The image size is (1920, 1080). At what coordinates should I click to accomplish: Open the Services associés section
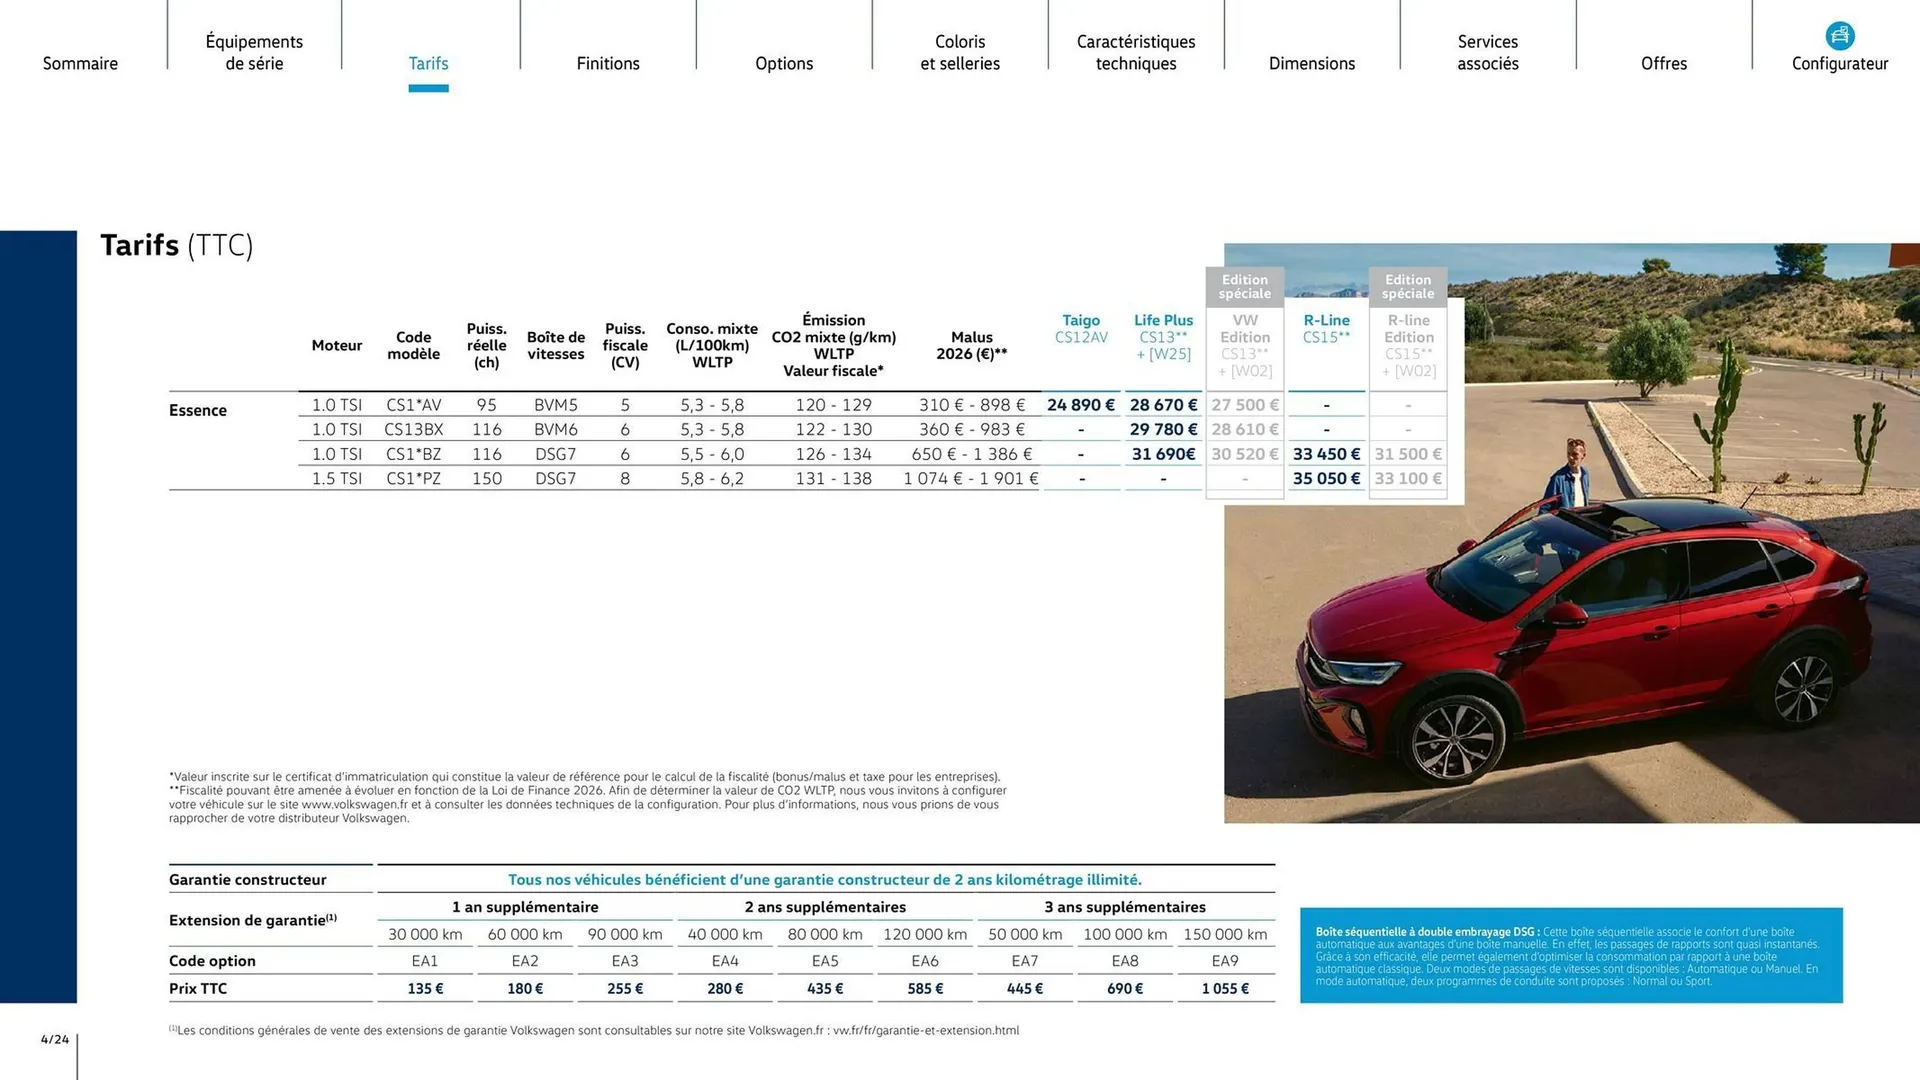point(1488,52)
